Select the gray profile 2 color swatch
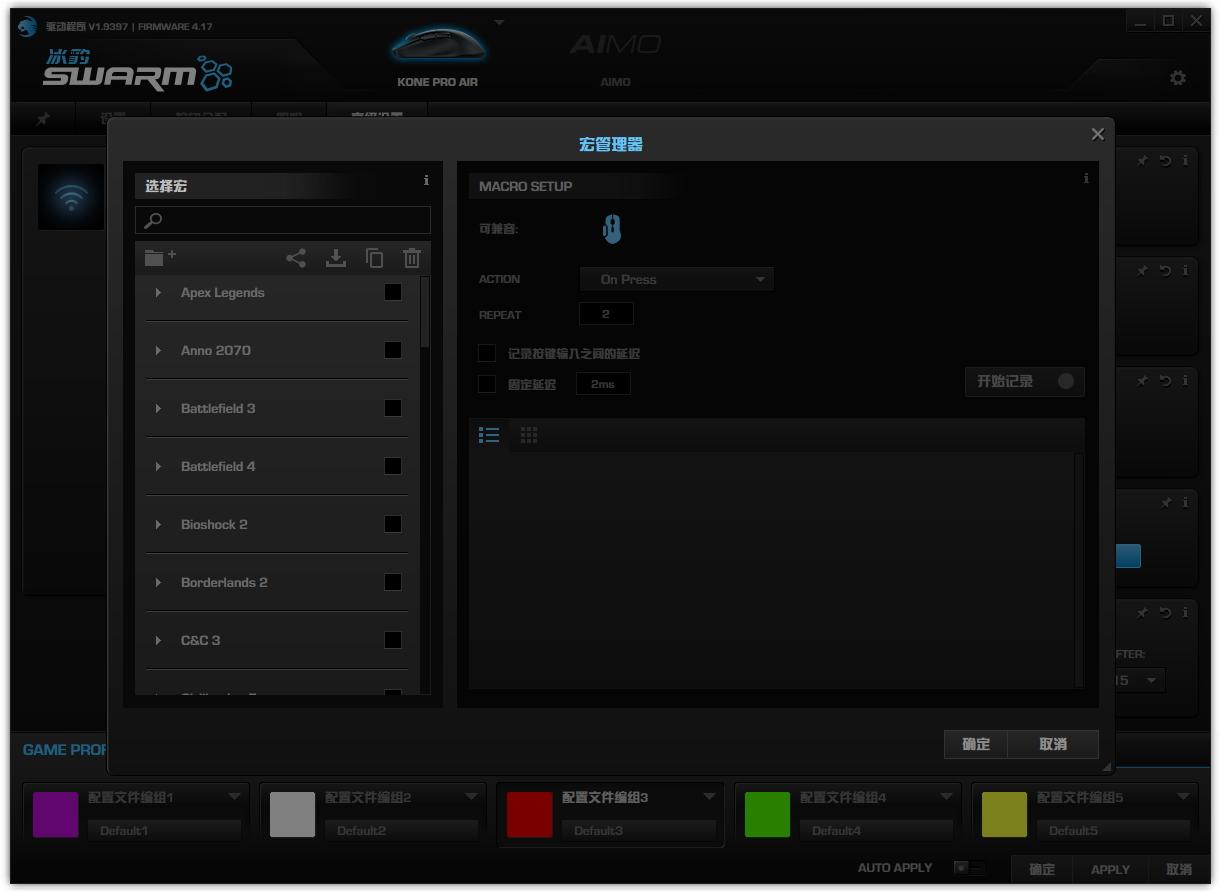Viewport: 1221px width, 892px height. pyautogui.click(x=292, y=814)
